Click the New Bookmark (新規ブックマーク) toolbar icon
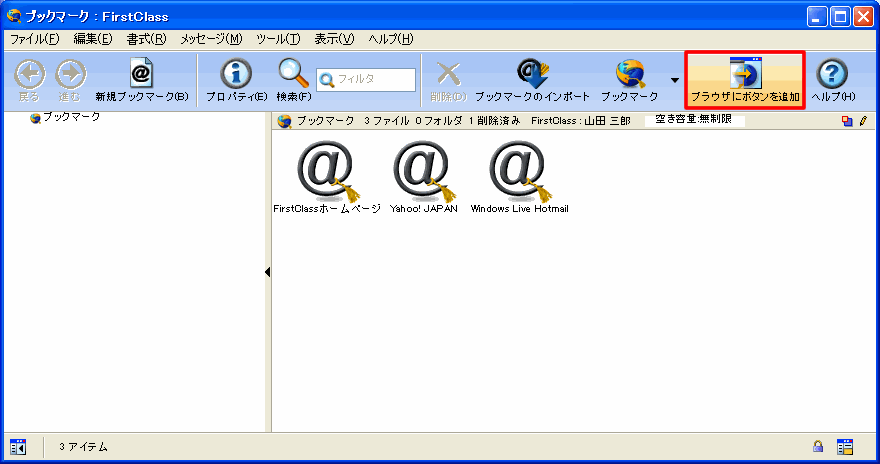 pyautogui.click(x=141, y=75)
